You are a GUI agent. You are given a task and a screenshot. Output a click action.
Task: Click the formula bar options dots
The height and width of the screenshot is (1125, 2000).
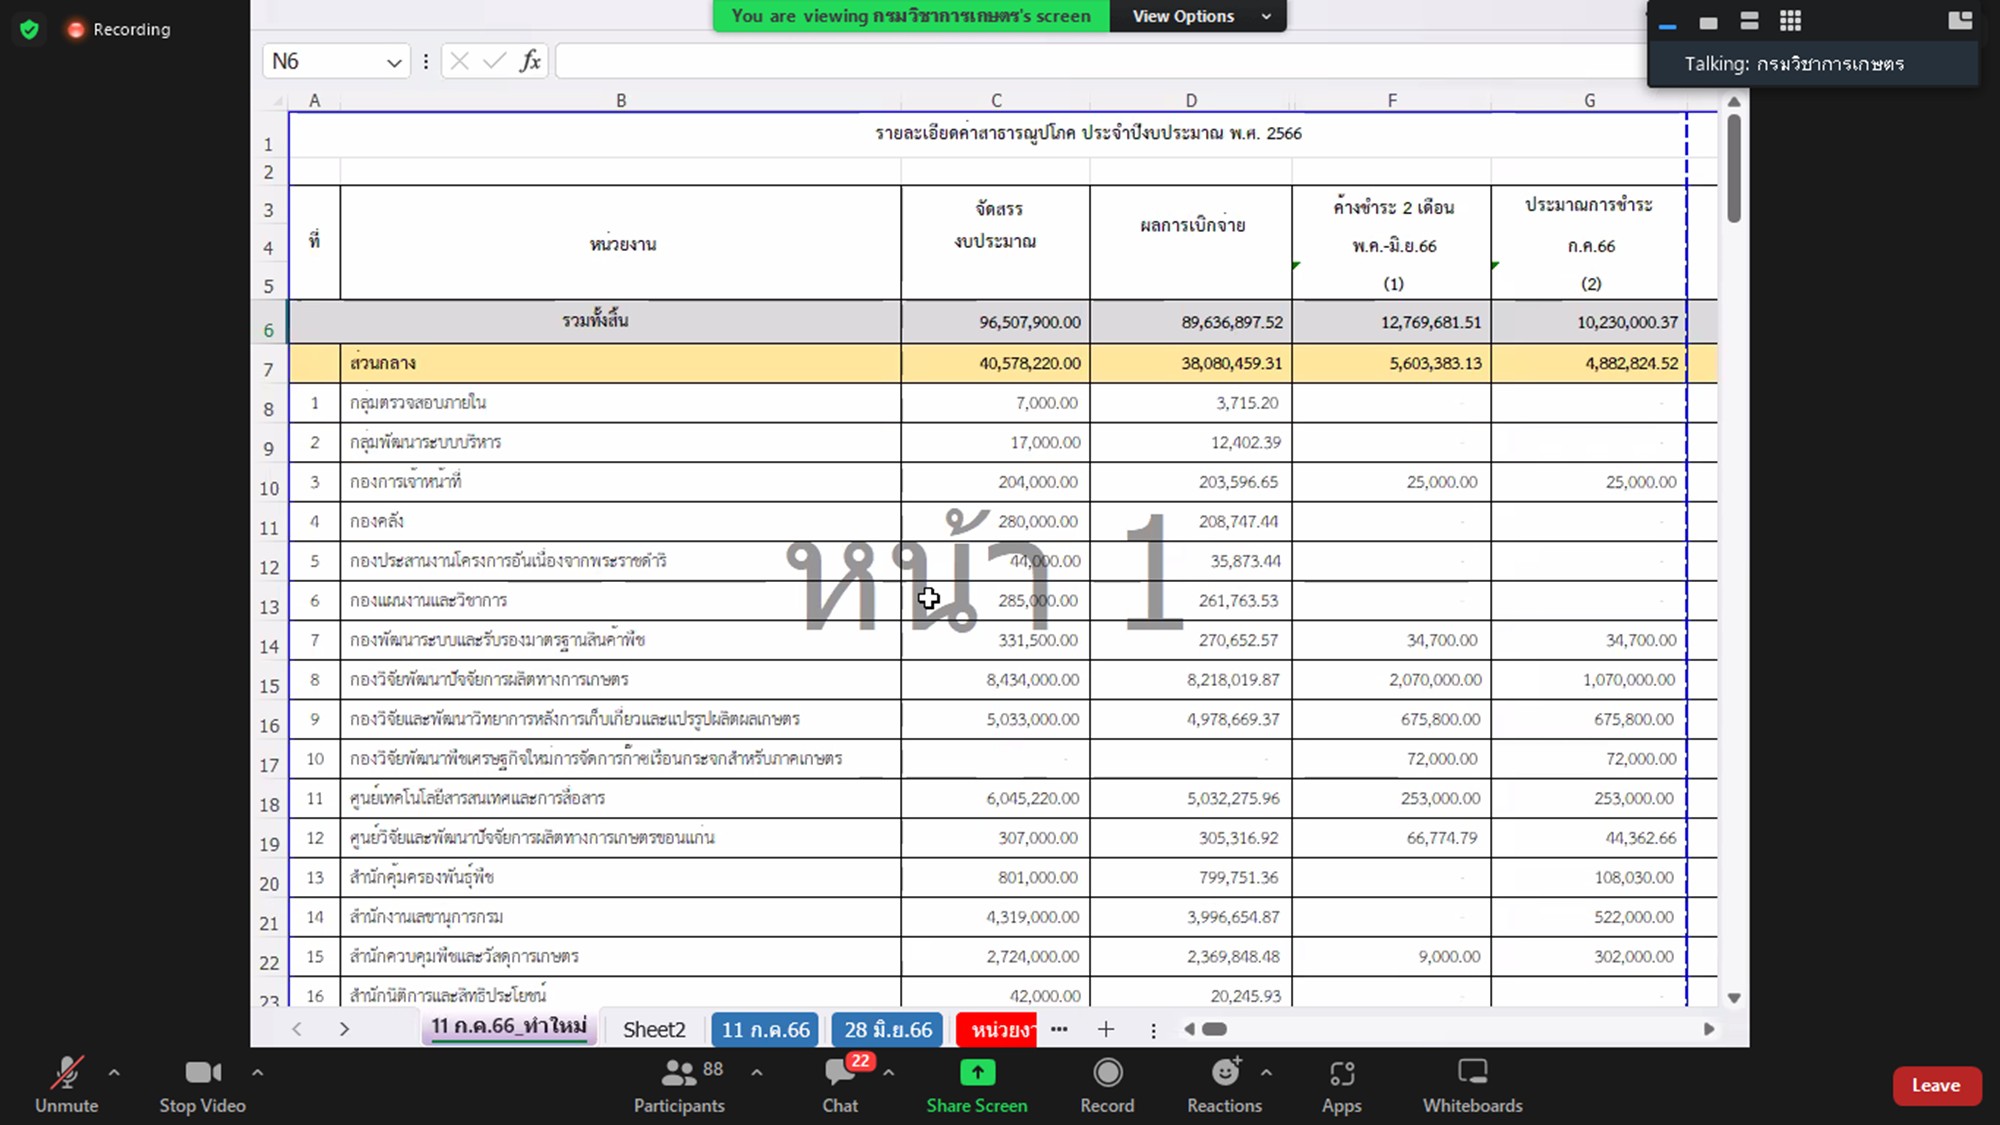pyautogui.click(x=426, y=61)
